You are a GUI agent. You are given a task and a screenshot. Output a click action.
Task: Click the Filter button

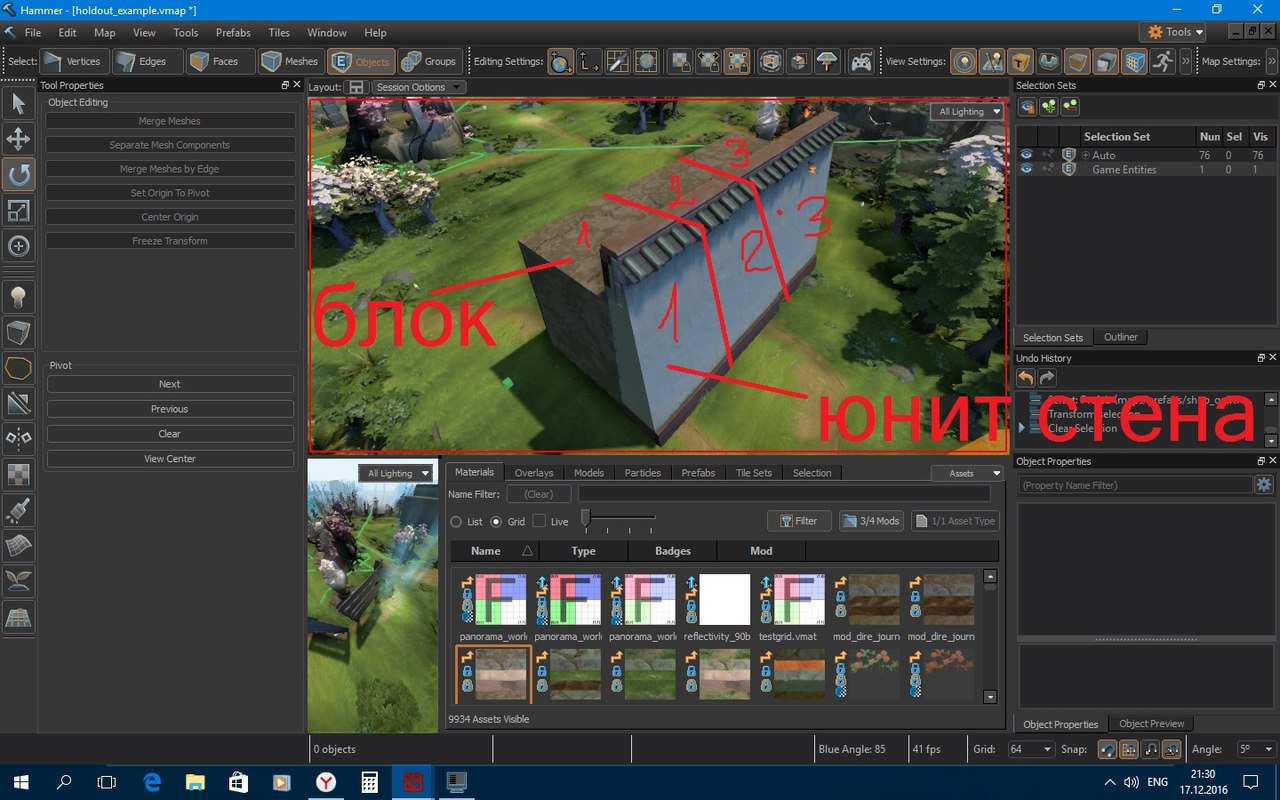point(798,521)
